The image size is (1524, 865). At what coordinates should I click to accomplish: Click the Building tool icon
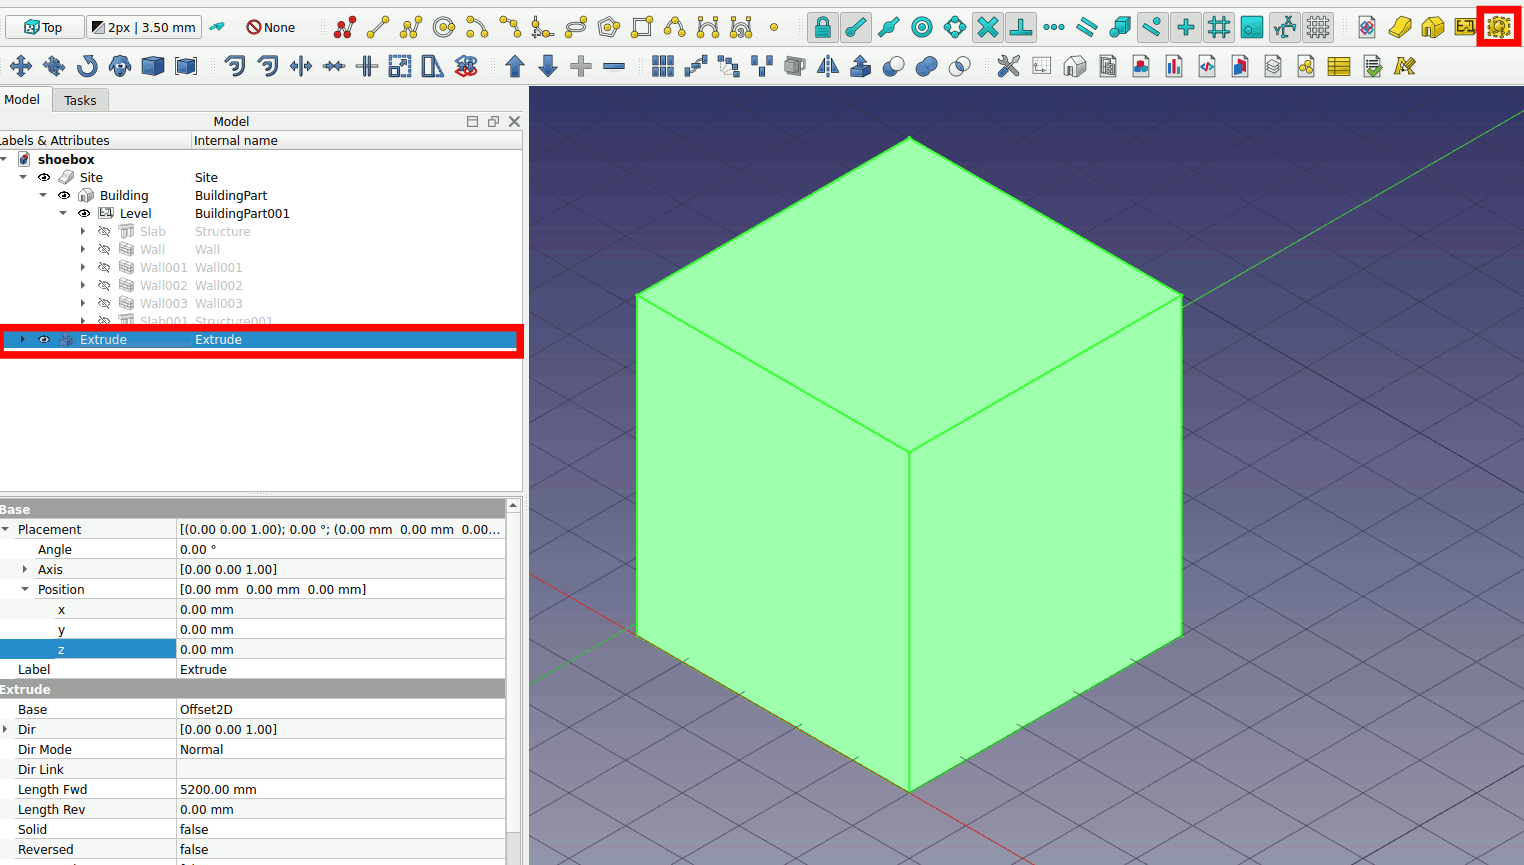(1432, 28)
